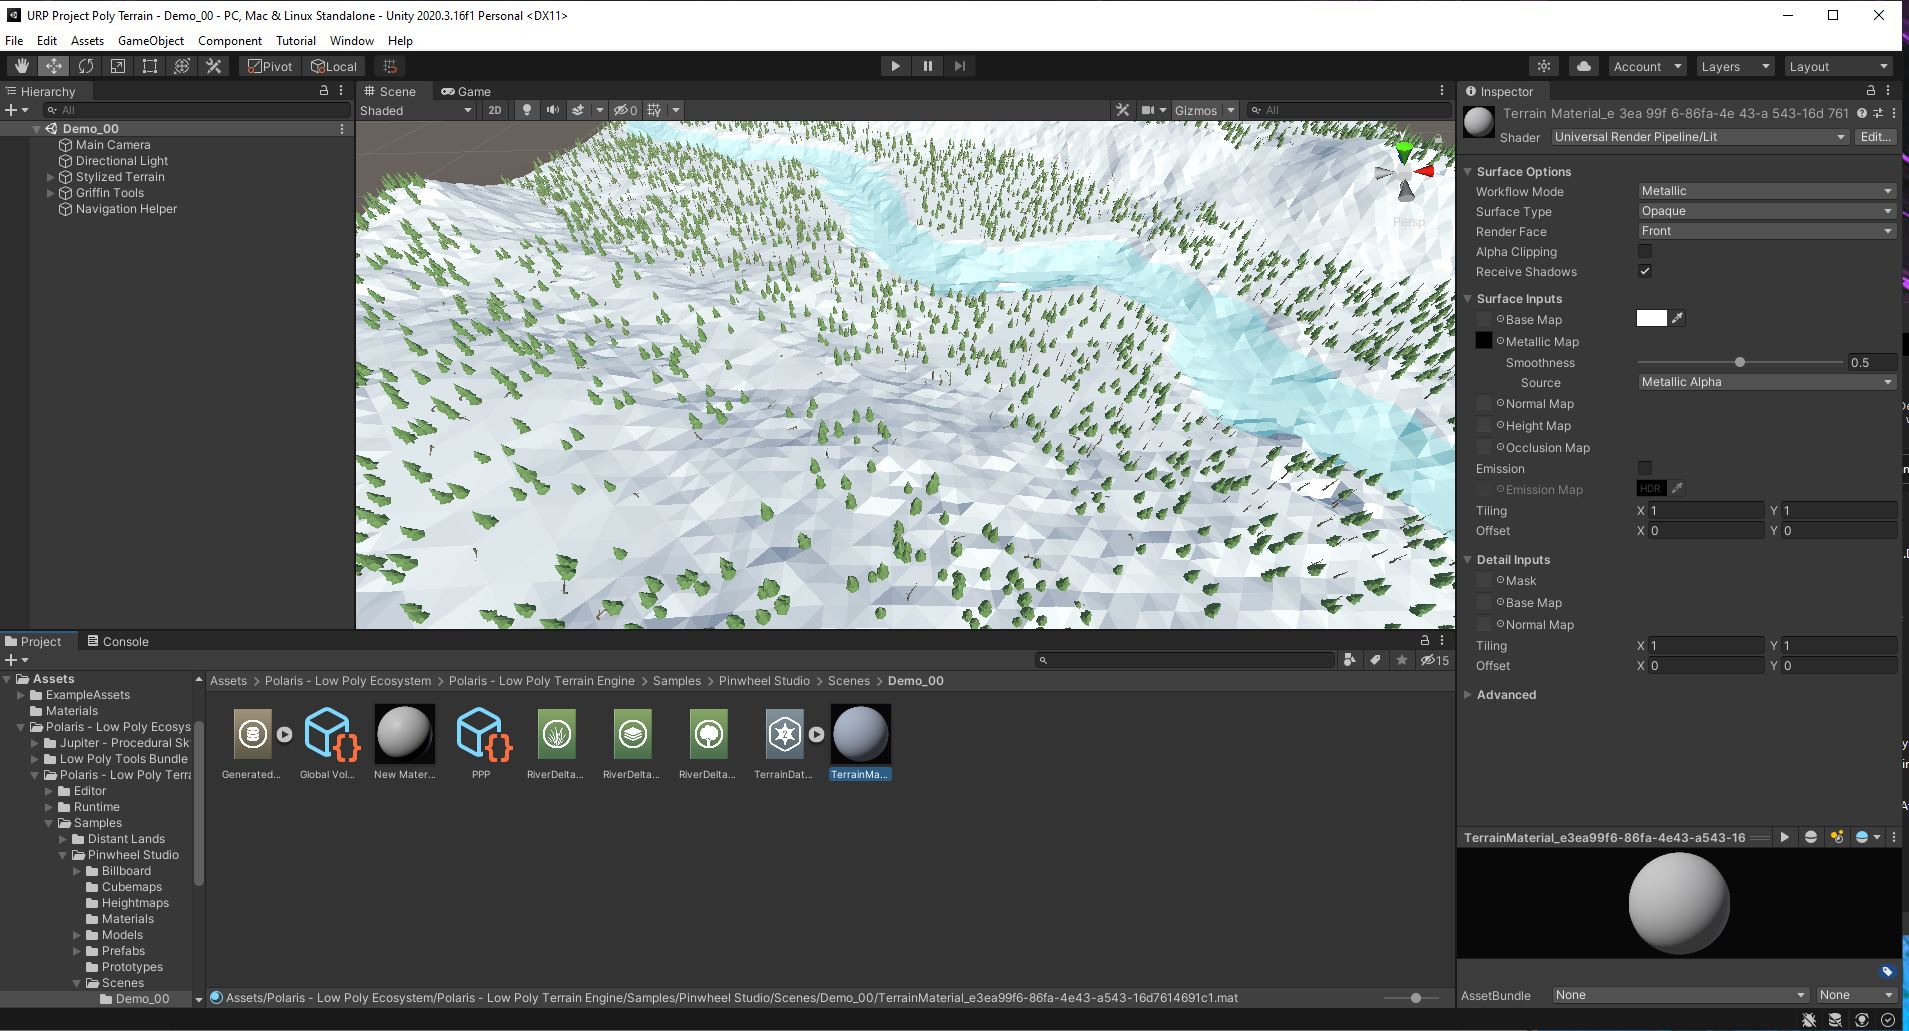The image size is (1909, 1031).
Task: Open the Assets menu
Action: point(87,41)
